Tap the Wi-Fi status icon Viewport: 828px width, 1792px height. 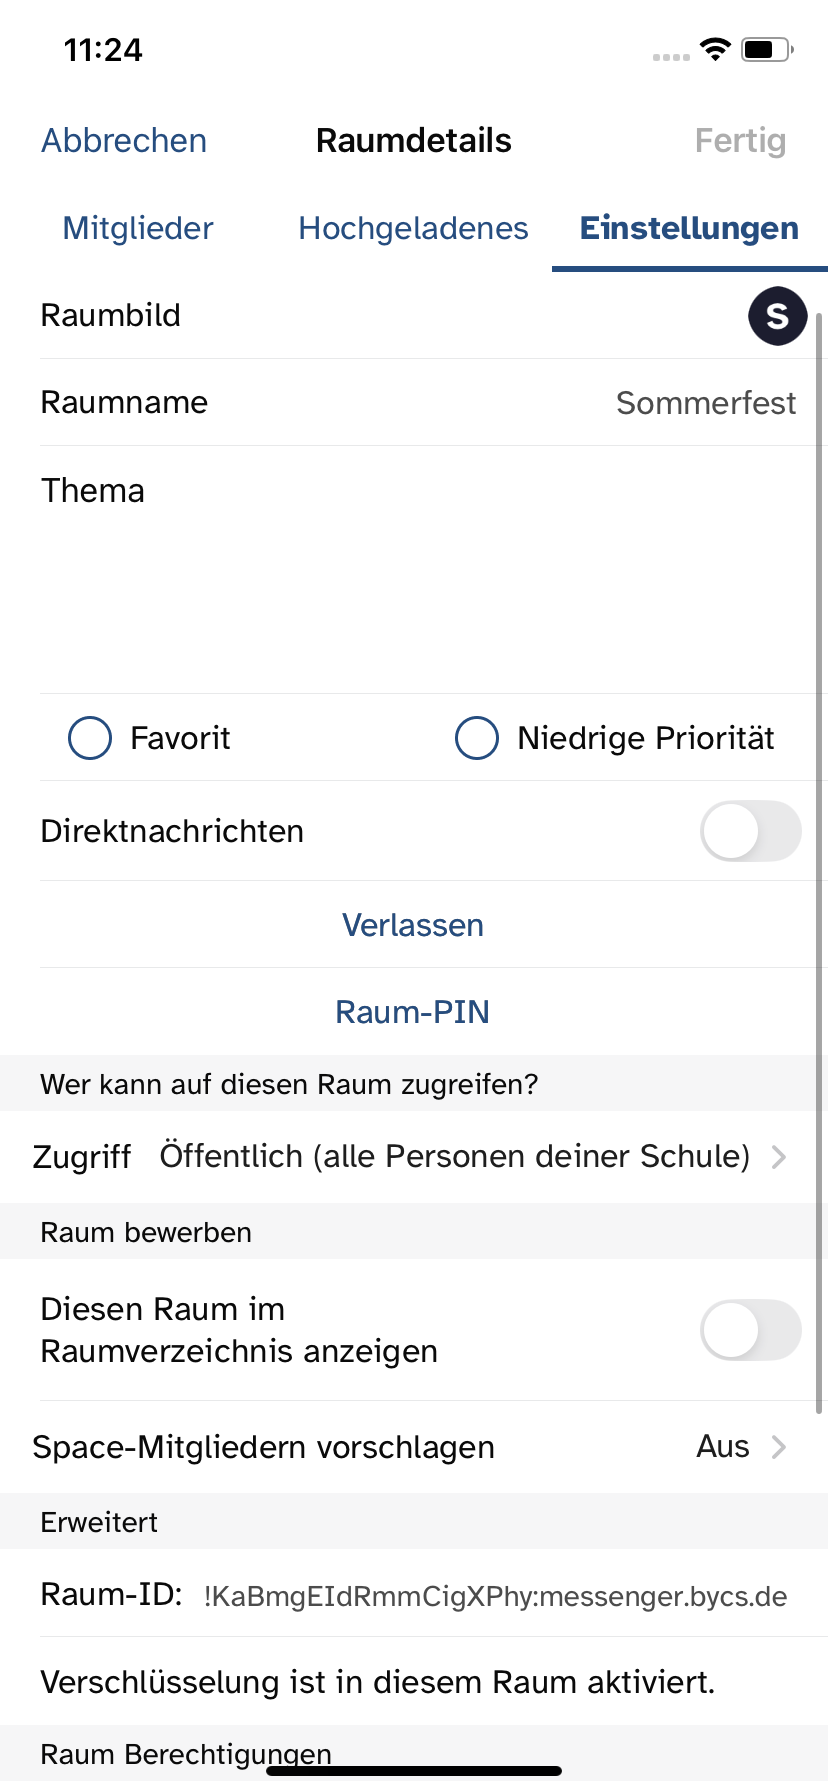pyautogui.click(x=715, y=49)
